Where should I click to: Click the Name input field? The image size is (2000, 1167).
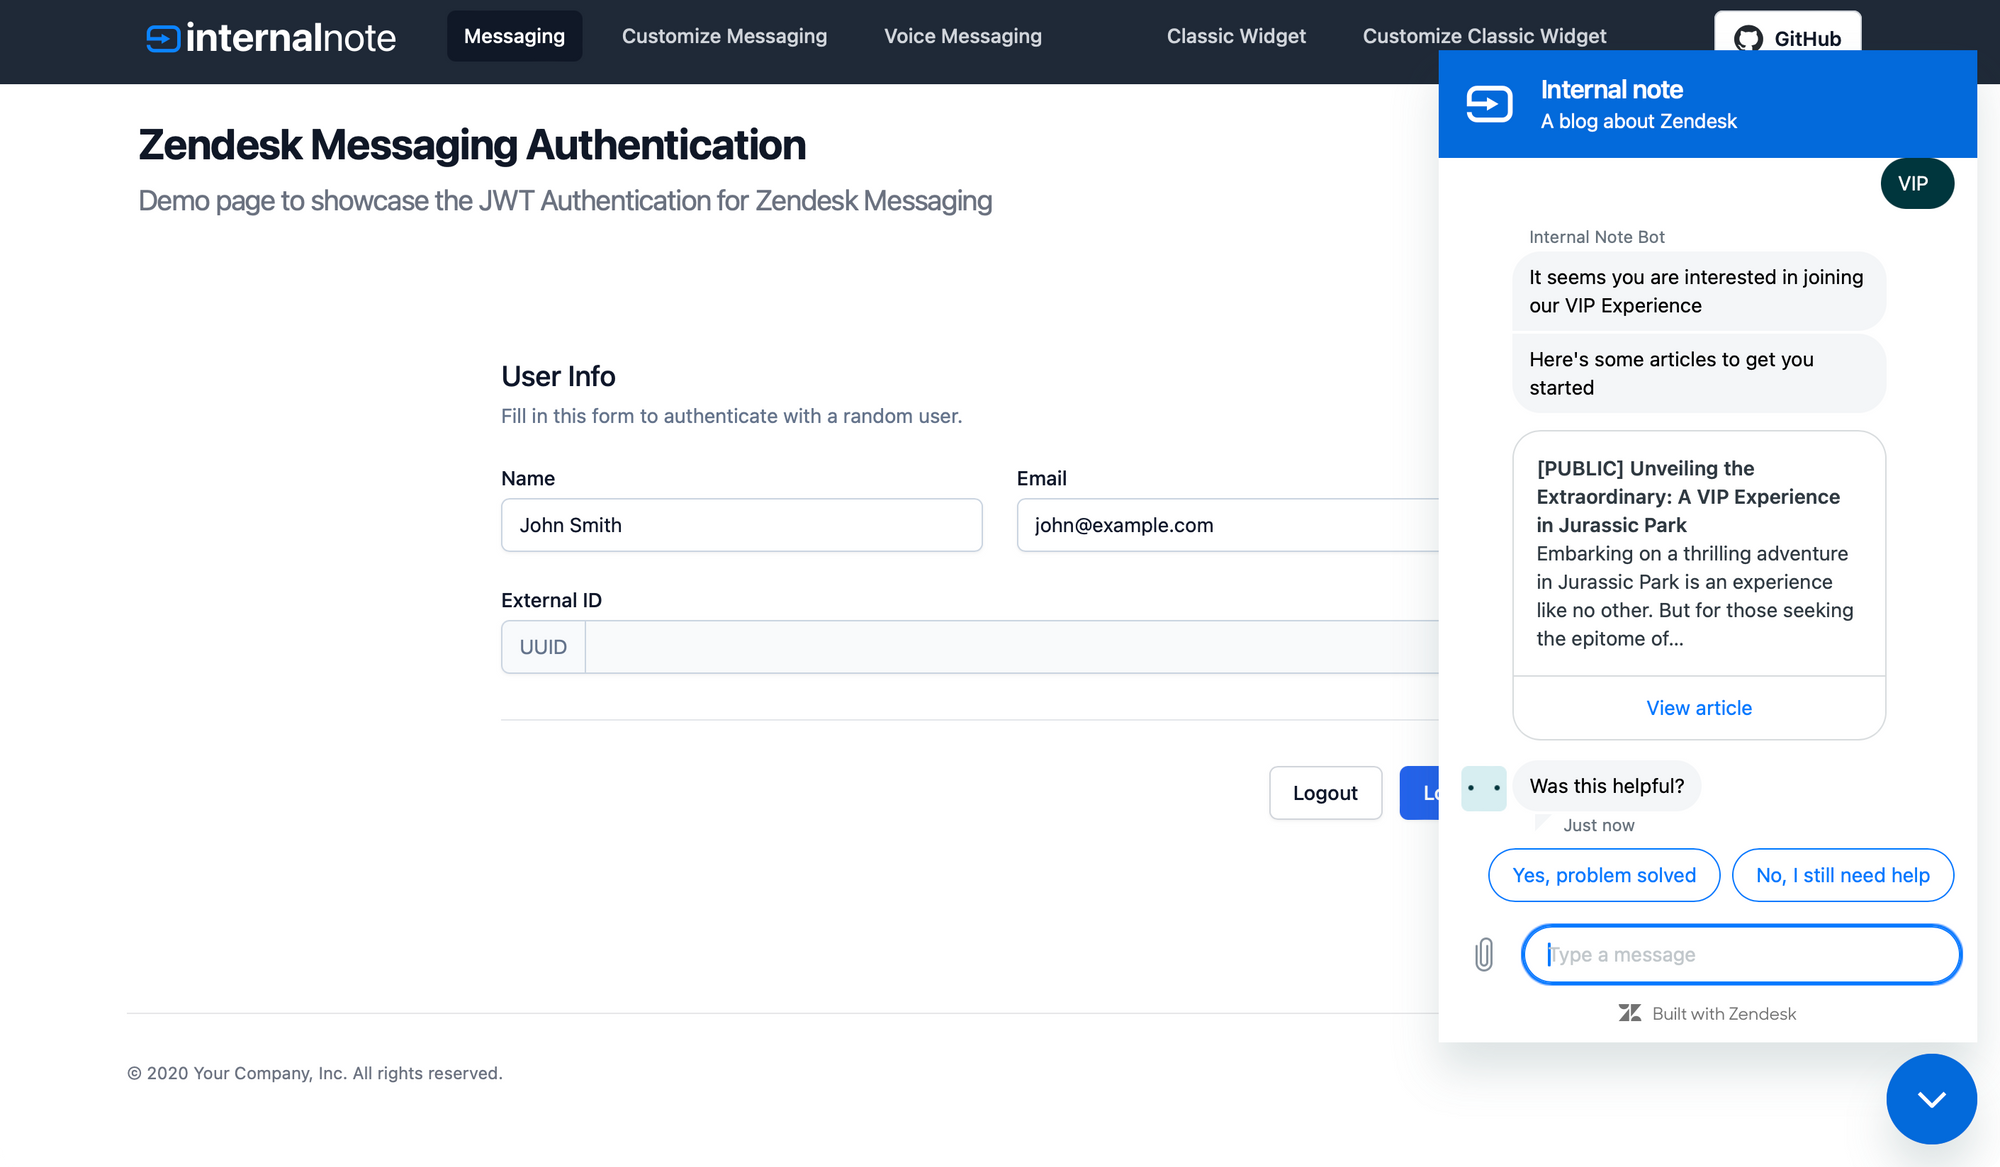point(741,525)
